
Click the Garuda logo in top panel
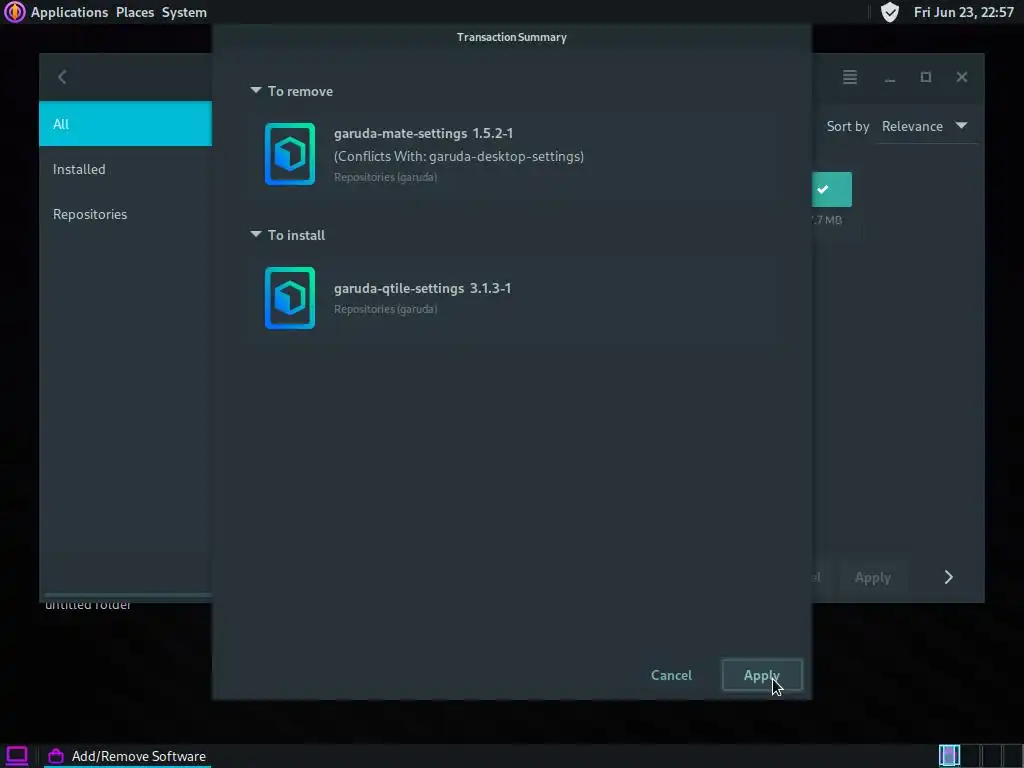14,12
